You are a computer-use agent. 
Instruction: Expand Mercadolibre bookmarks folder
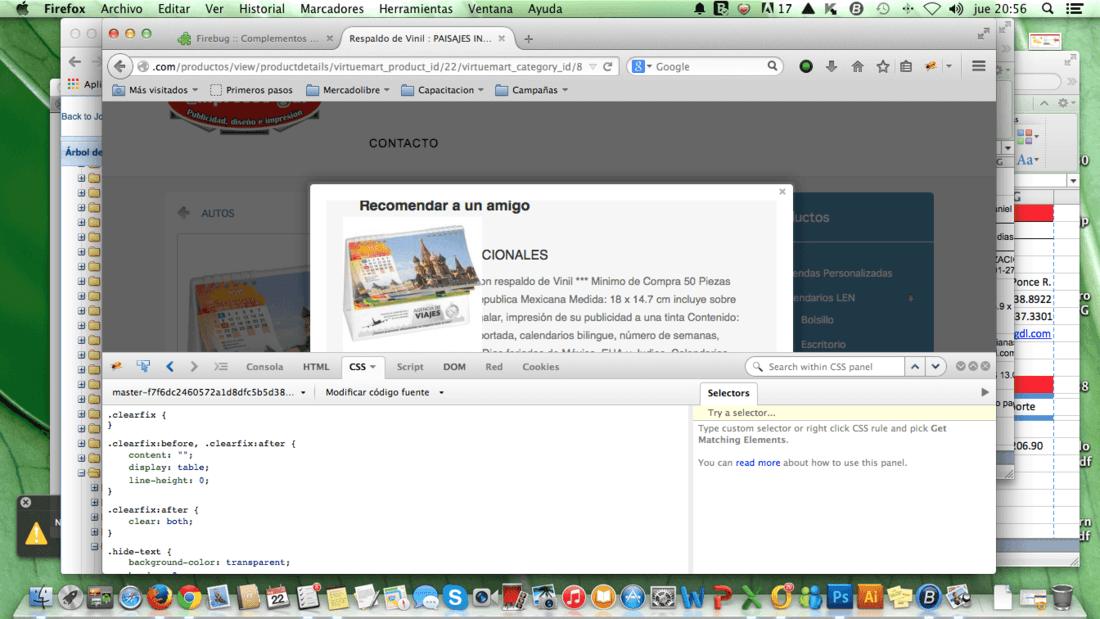coord(348,90)
